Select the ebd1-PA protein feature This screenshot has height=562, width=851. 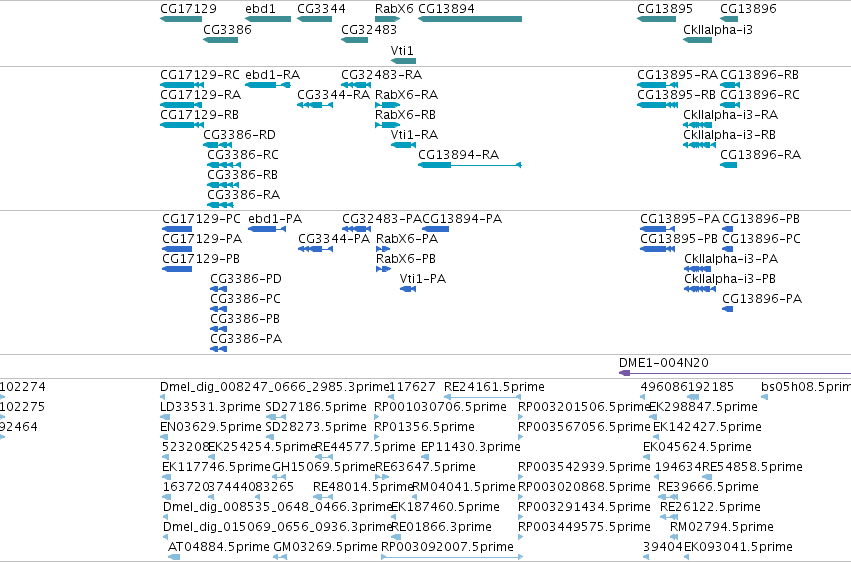tap(266, 229)
